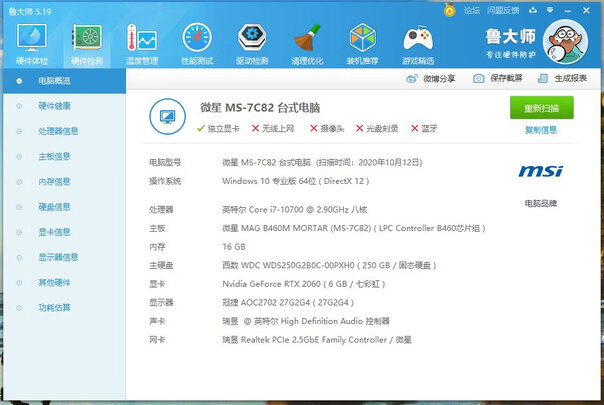Switch to 硬件健康 in the sidebar
604x405 pixels.
point(53,105)
